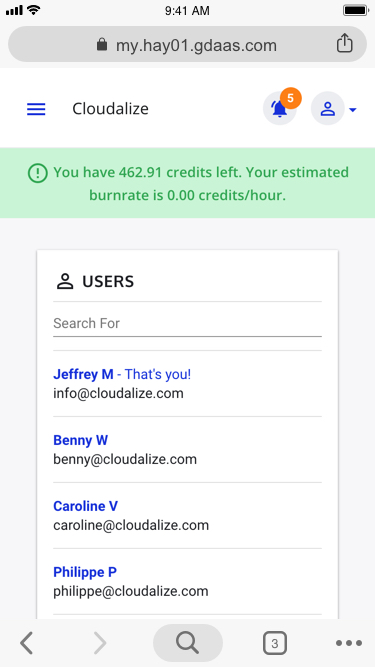Tap the browser search magnifier button
The width and height of the screenshot is (375, 667).
pyautogui.click(x=188, y=643)
